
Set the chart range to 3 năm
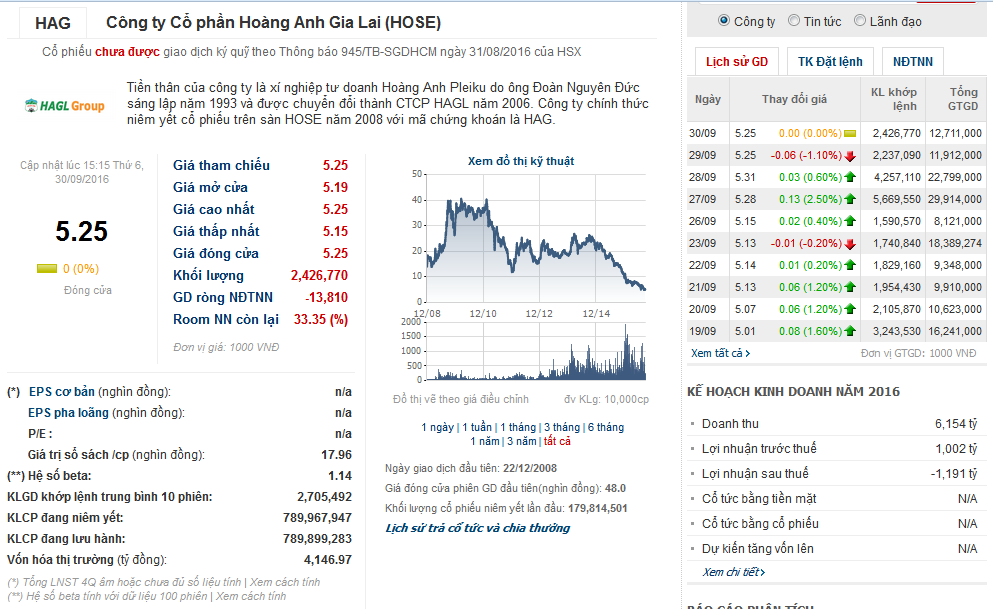[x=522, y=441]
